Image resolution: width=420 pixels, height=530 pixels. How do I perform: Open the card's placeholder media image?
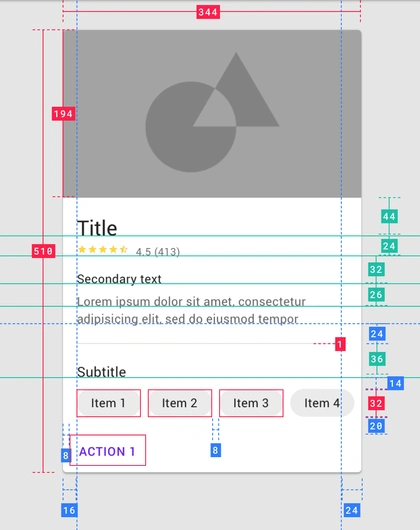212,114
